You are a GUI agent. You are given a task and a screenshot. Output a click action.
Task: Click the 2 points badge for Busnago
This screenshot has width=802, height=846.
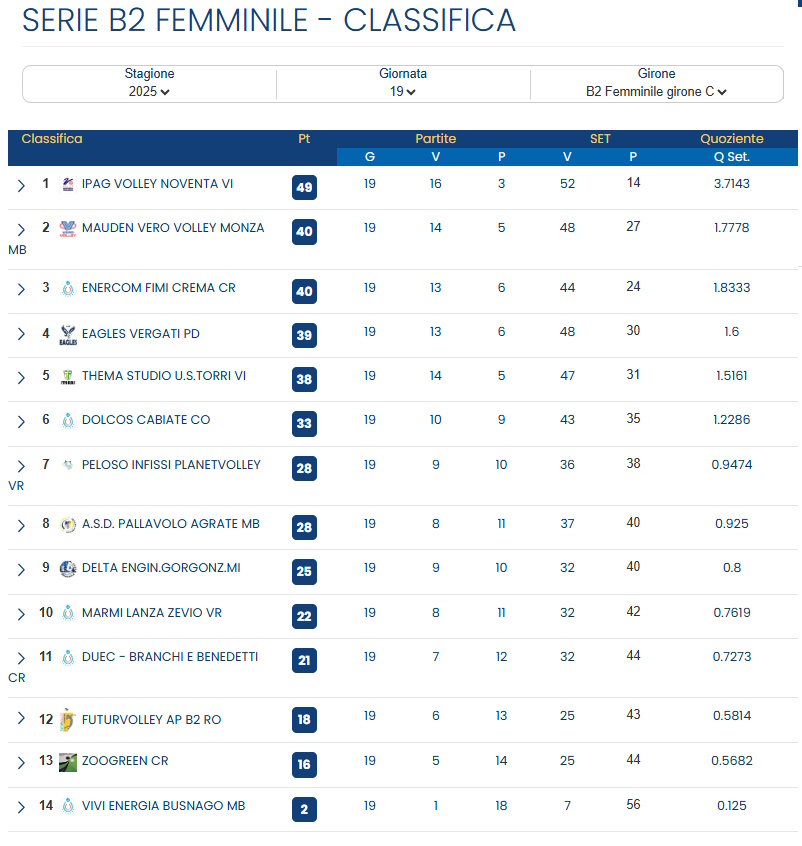point(304,810)
